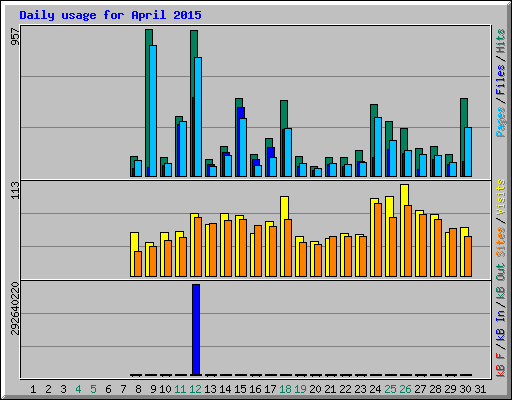Image resolution: width=512 pixels, height=400 pixels.
Task: Click day 24 on the x-axis
Action: 375,389
